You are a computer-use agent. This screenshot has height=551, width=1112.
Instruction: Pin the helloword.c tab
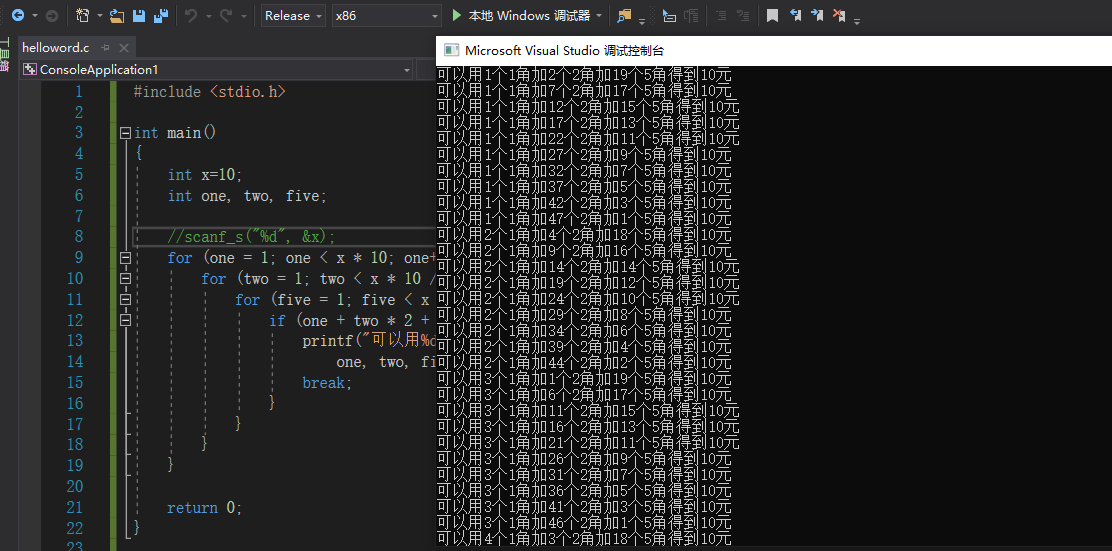click(106, 48)
